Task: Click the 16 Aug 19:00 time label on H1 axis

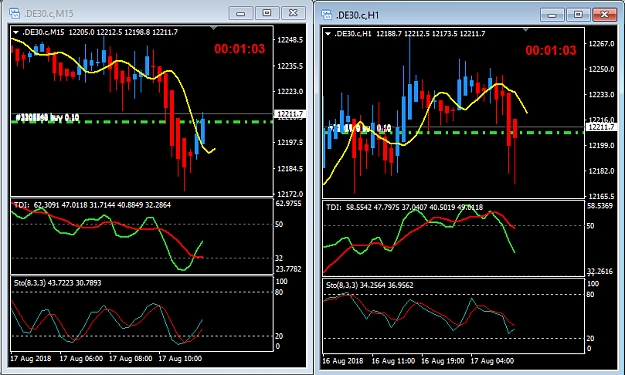Action: (443, 361)
